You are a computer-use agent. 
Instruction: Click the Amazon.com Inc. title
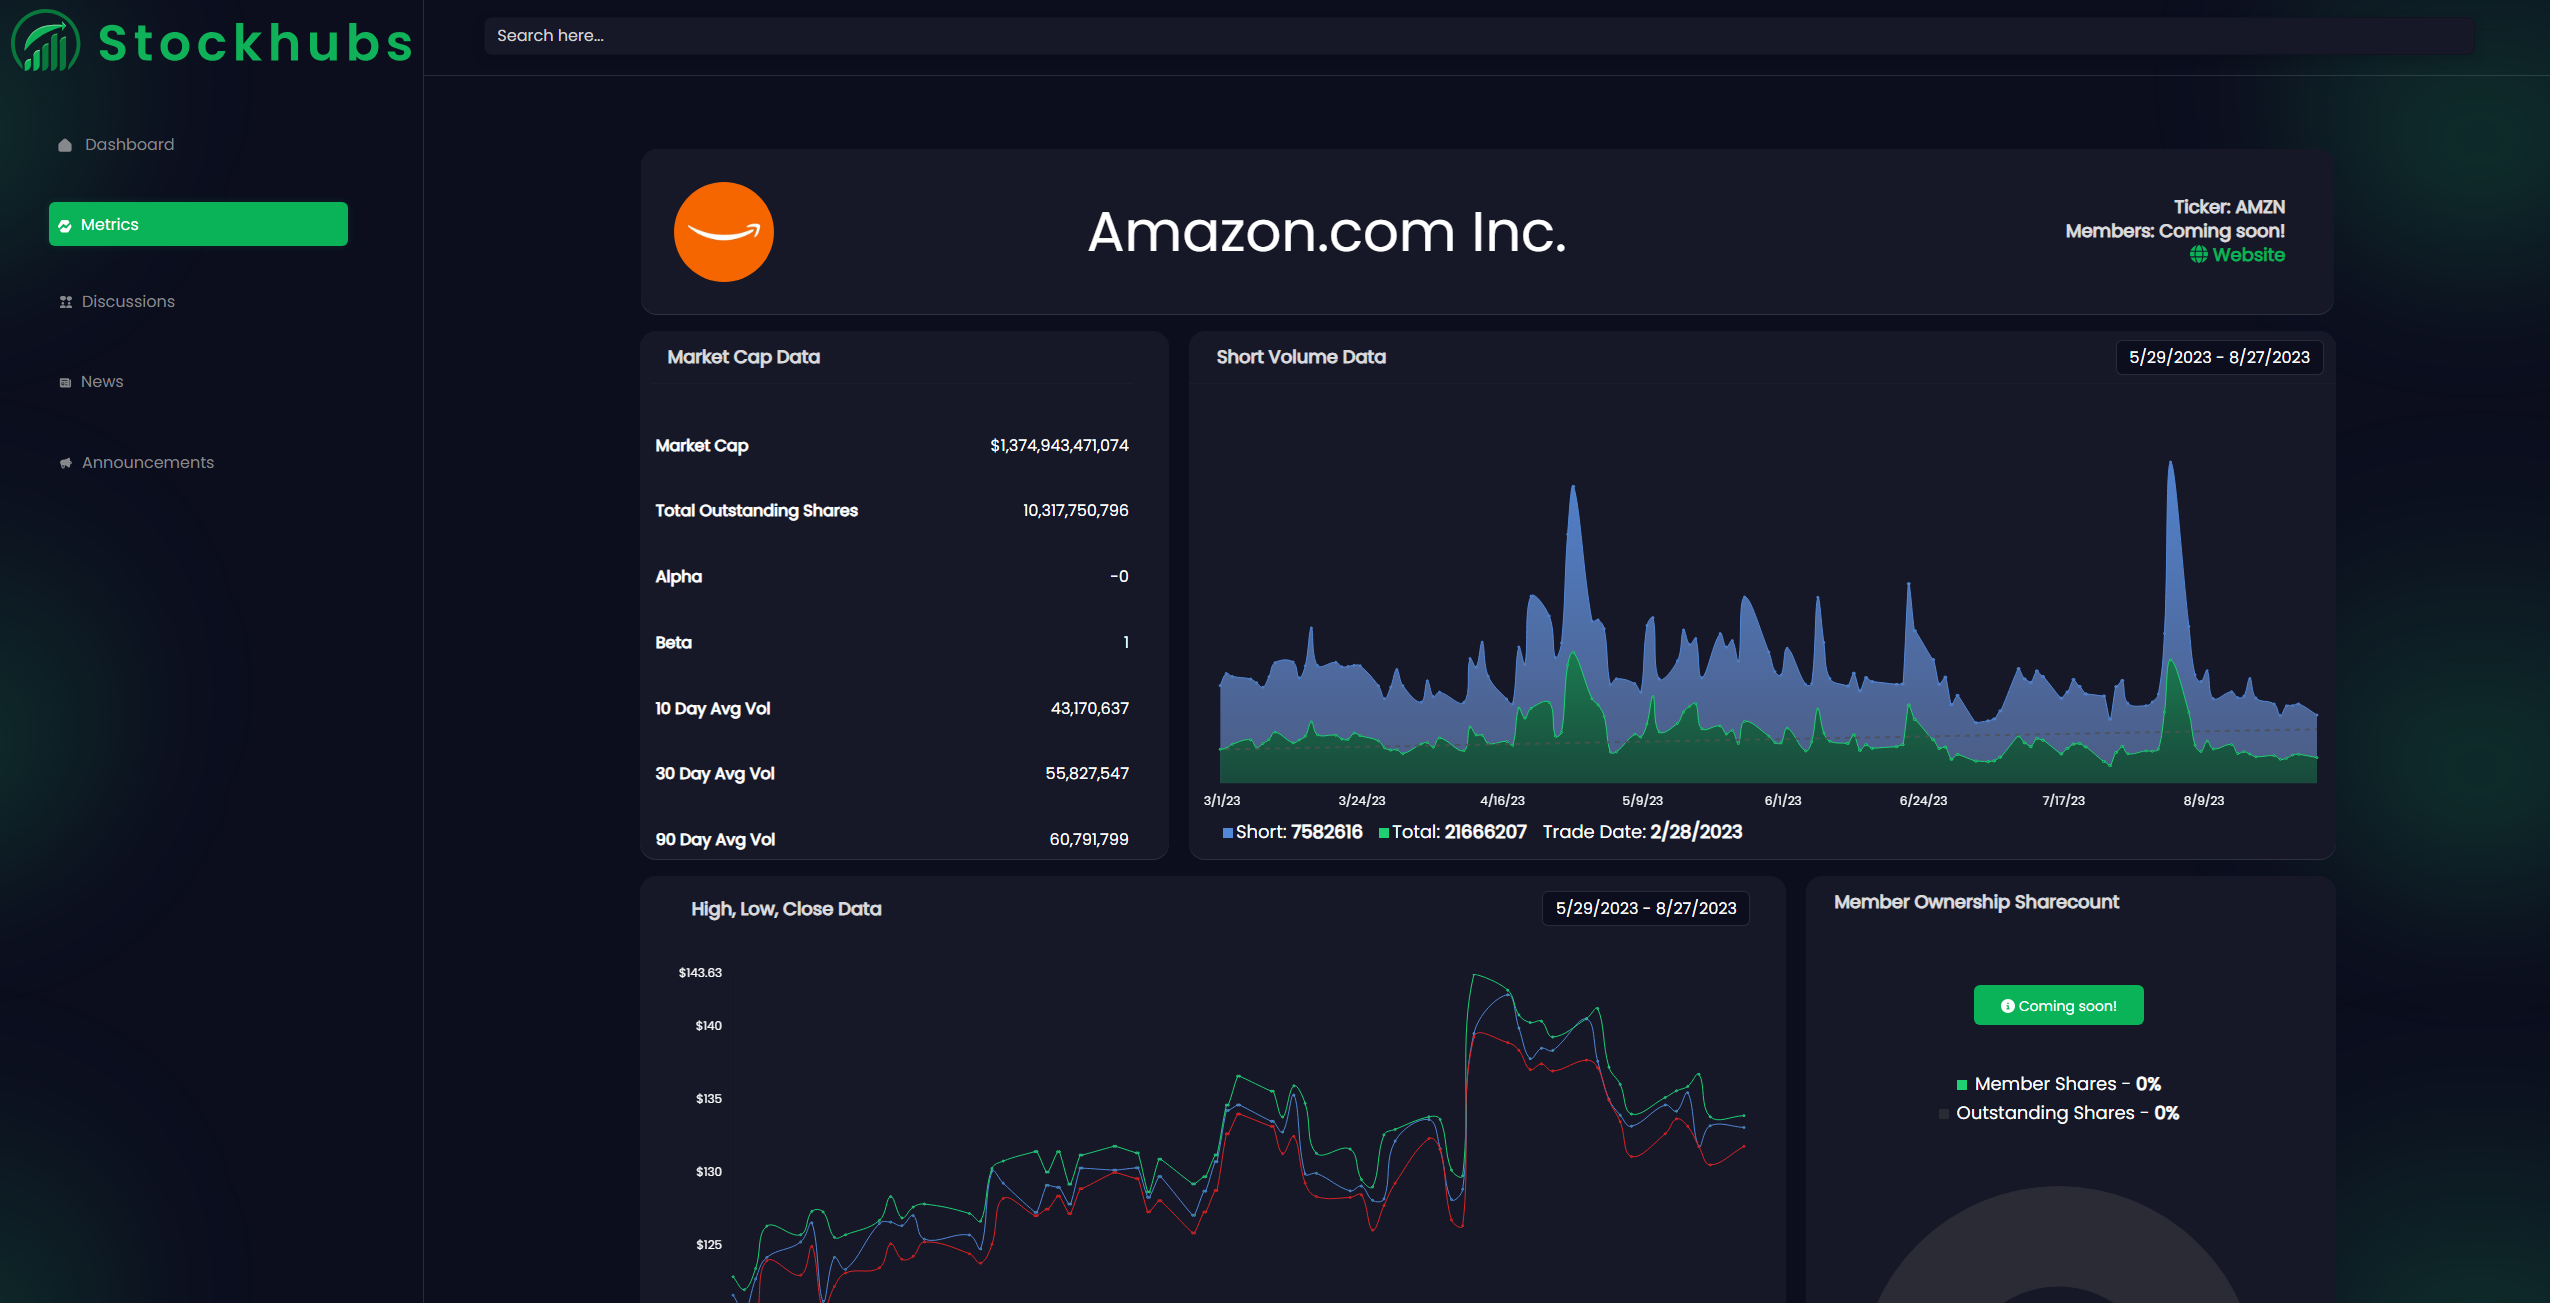(x=1327, y=232)
